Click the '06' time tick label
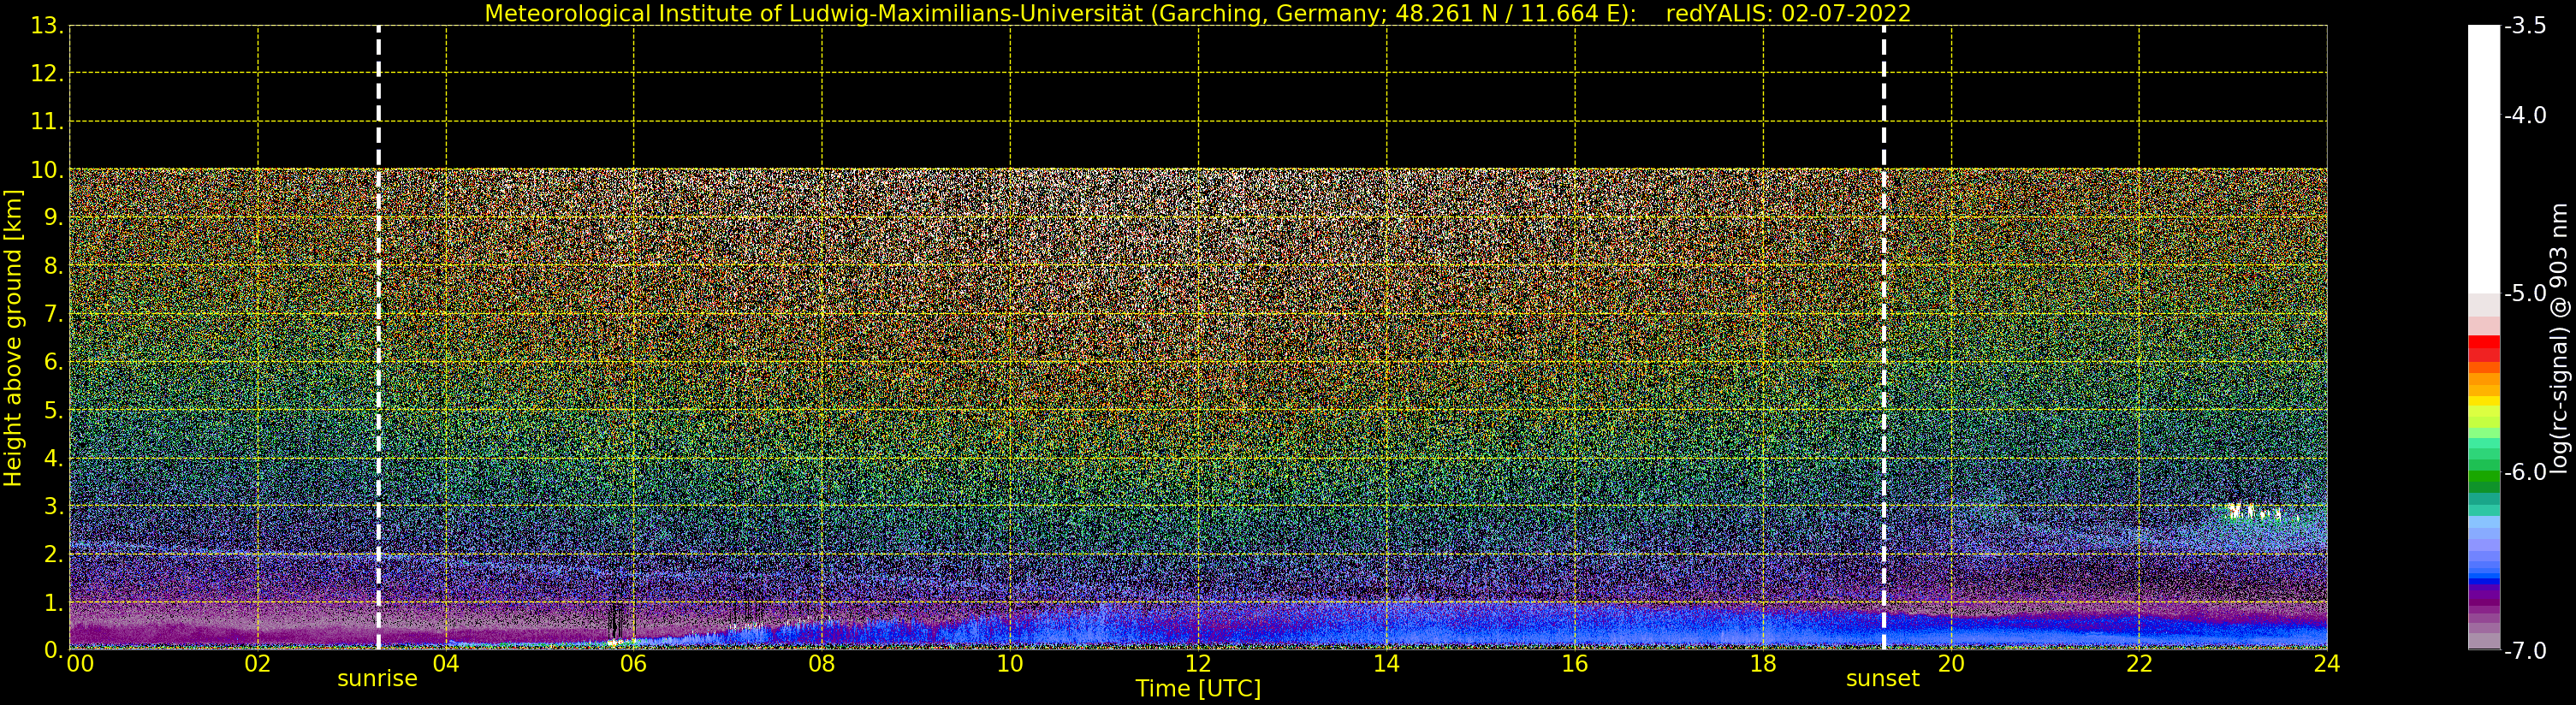Screen dimensions: 2576x705 [633, 664]
